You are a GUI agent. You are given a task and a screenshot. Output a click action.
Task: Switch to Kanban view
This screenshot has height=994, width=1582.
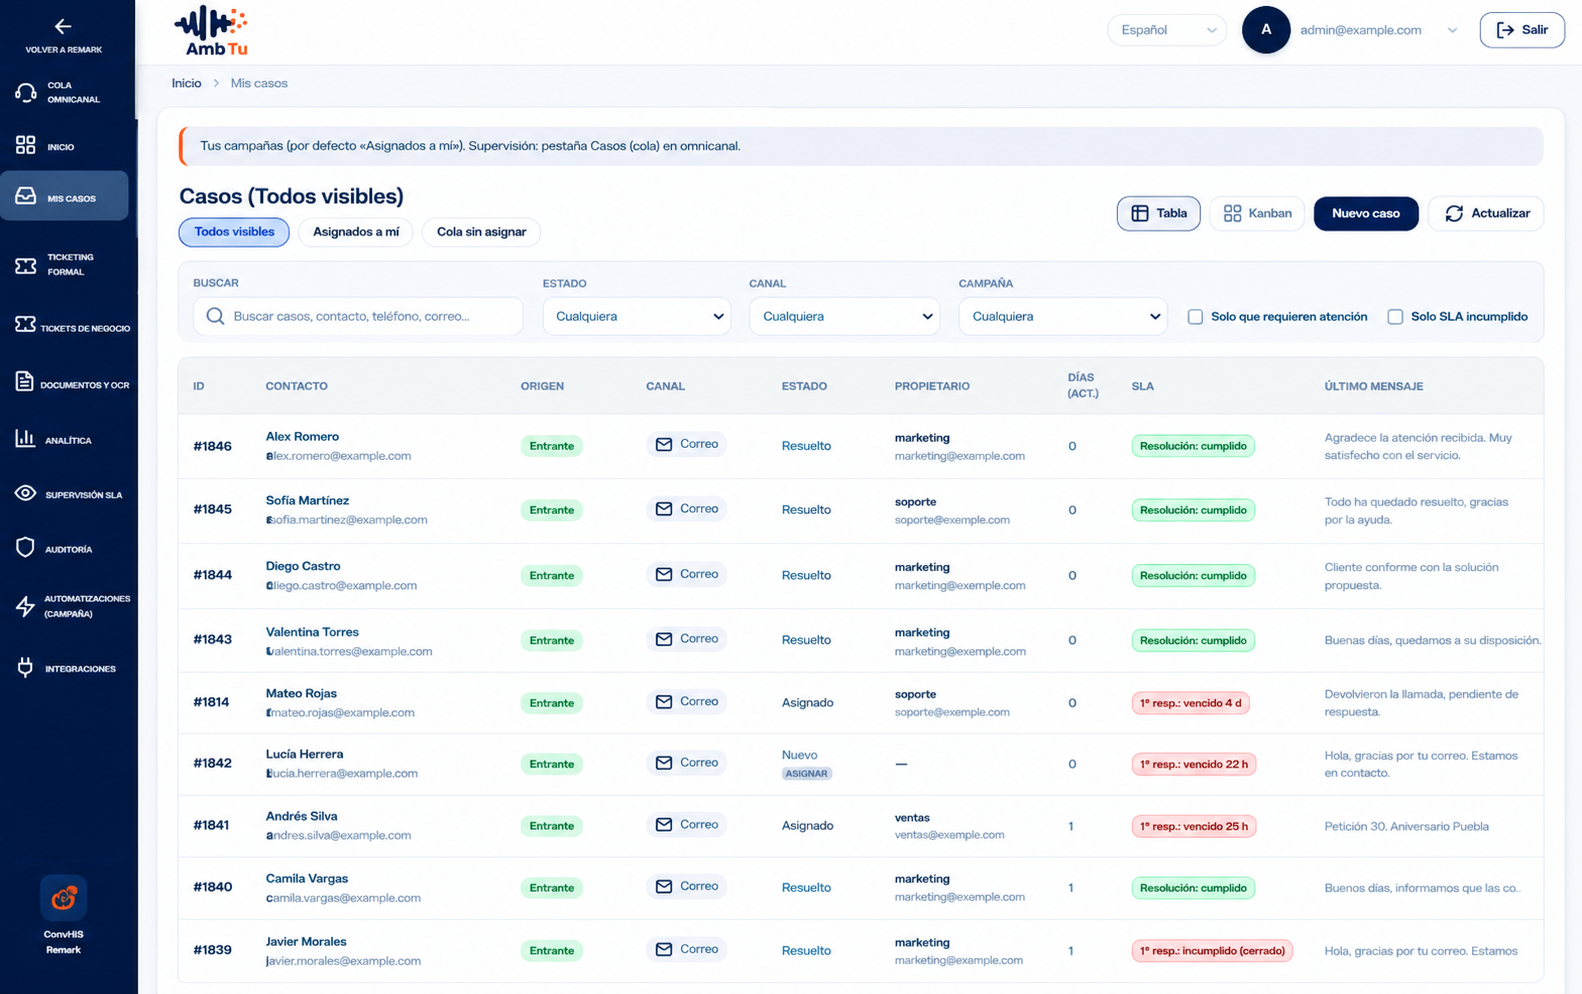[x=1257, y=213]
